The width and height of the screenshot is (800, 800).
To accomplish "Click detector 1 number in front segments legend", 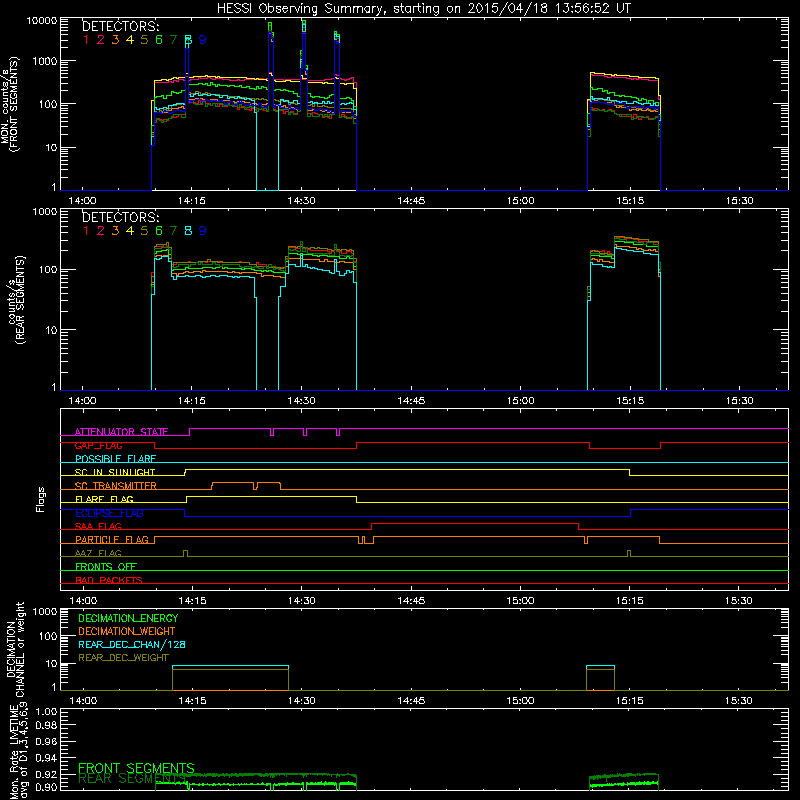I will [x=86, y=40].
